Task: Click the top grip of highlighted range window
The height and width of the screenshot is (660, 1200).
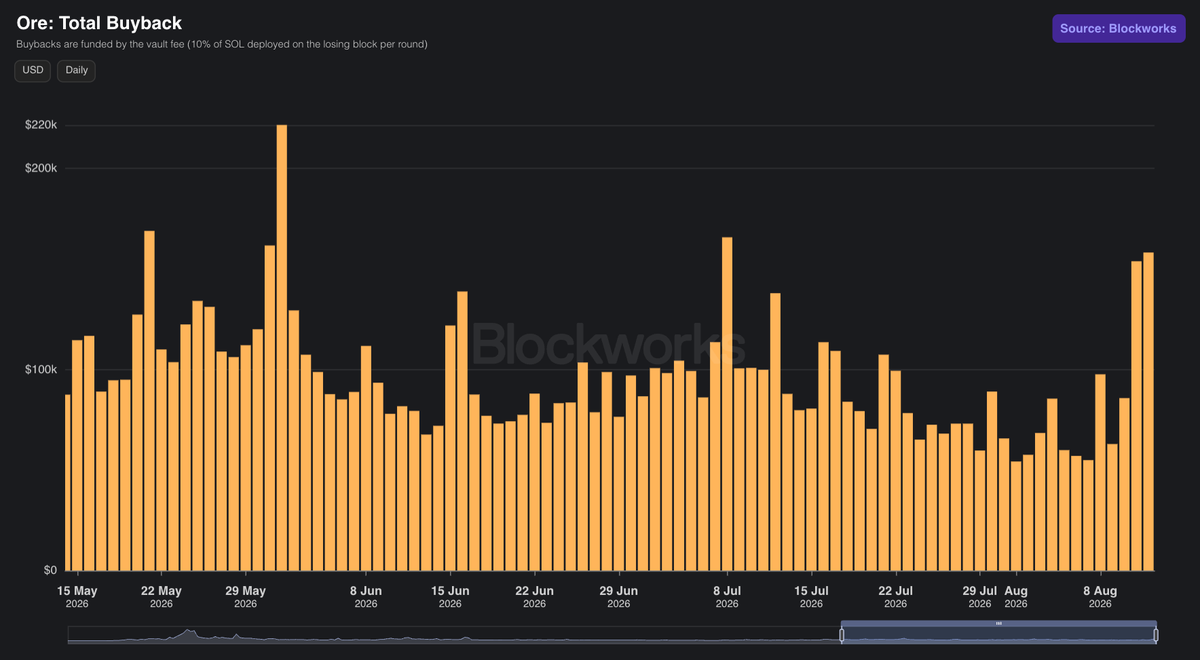Action: click(999, 623)
